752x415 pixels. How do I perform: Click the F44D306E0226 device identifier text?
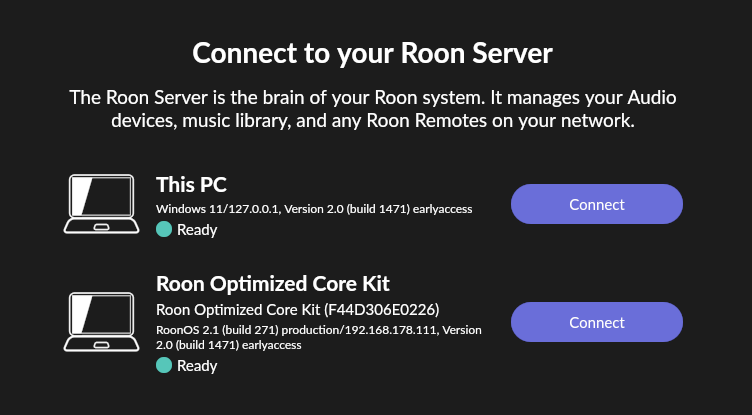[x=382, y=310]
